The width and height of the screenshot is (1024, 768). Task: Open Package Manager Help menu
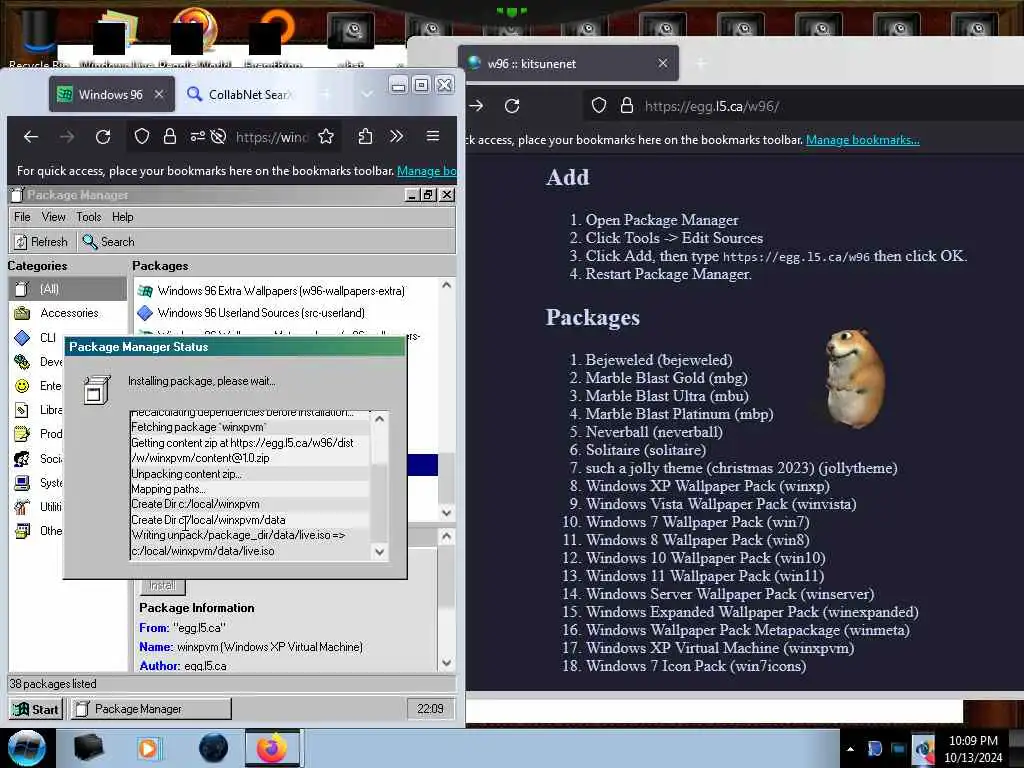[x=123, y=217]
